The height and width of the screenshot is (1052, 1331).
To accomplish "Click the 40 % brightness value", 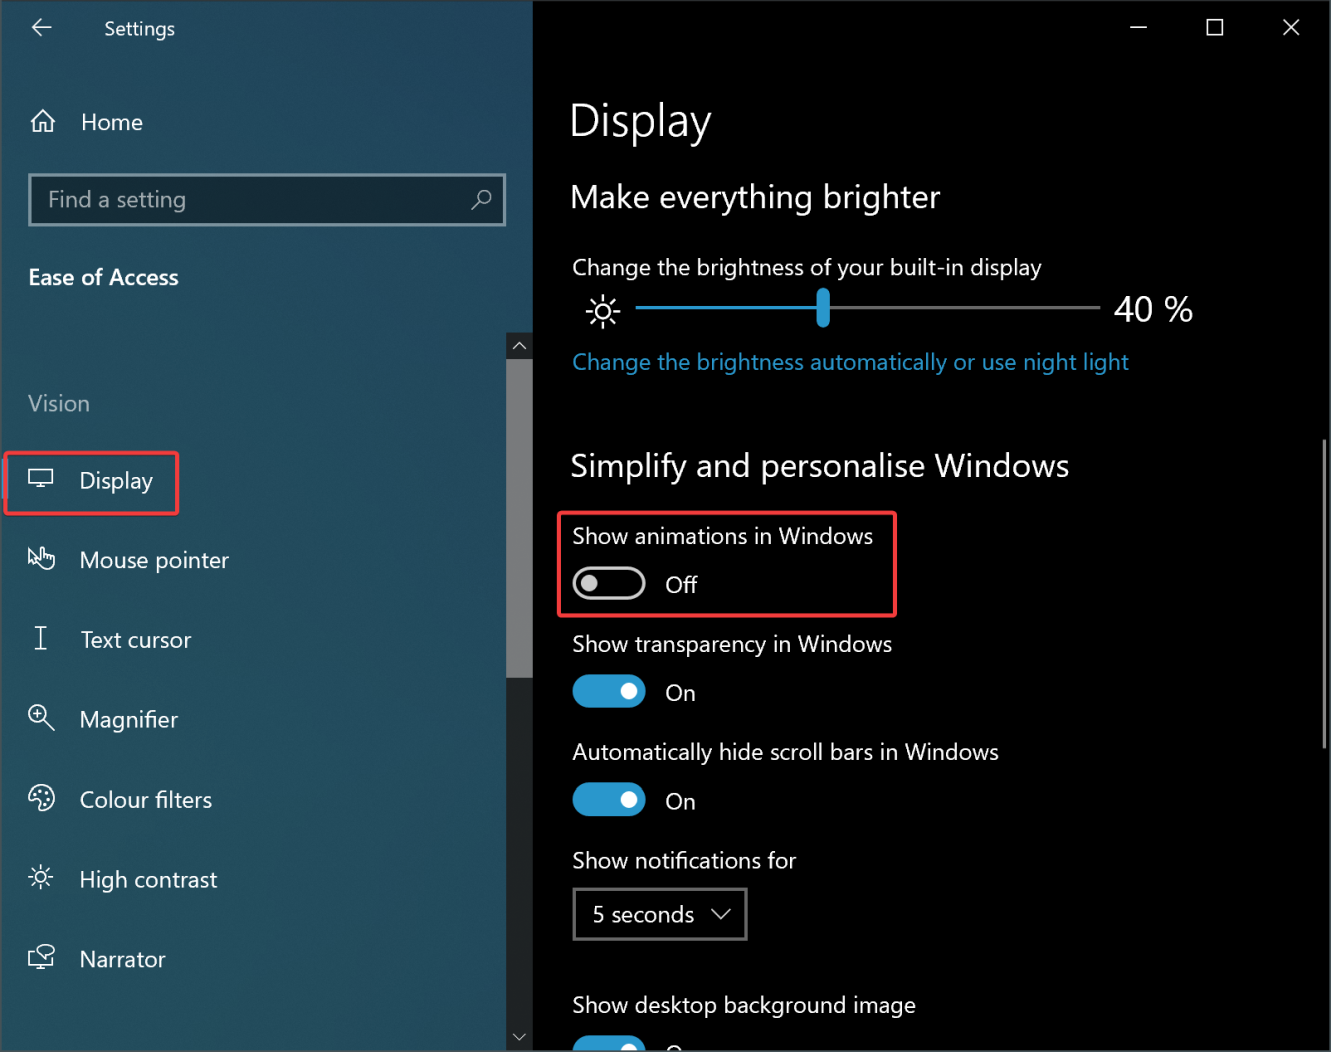I will coord(1153,309).
